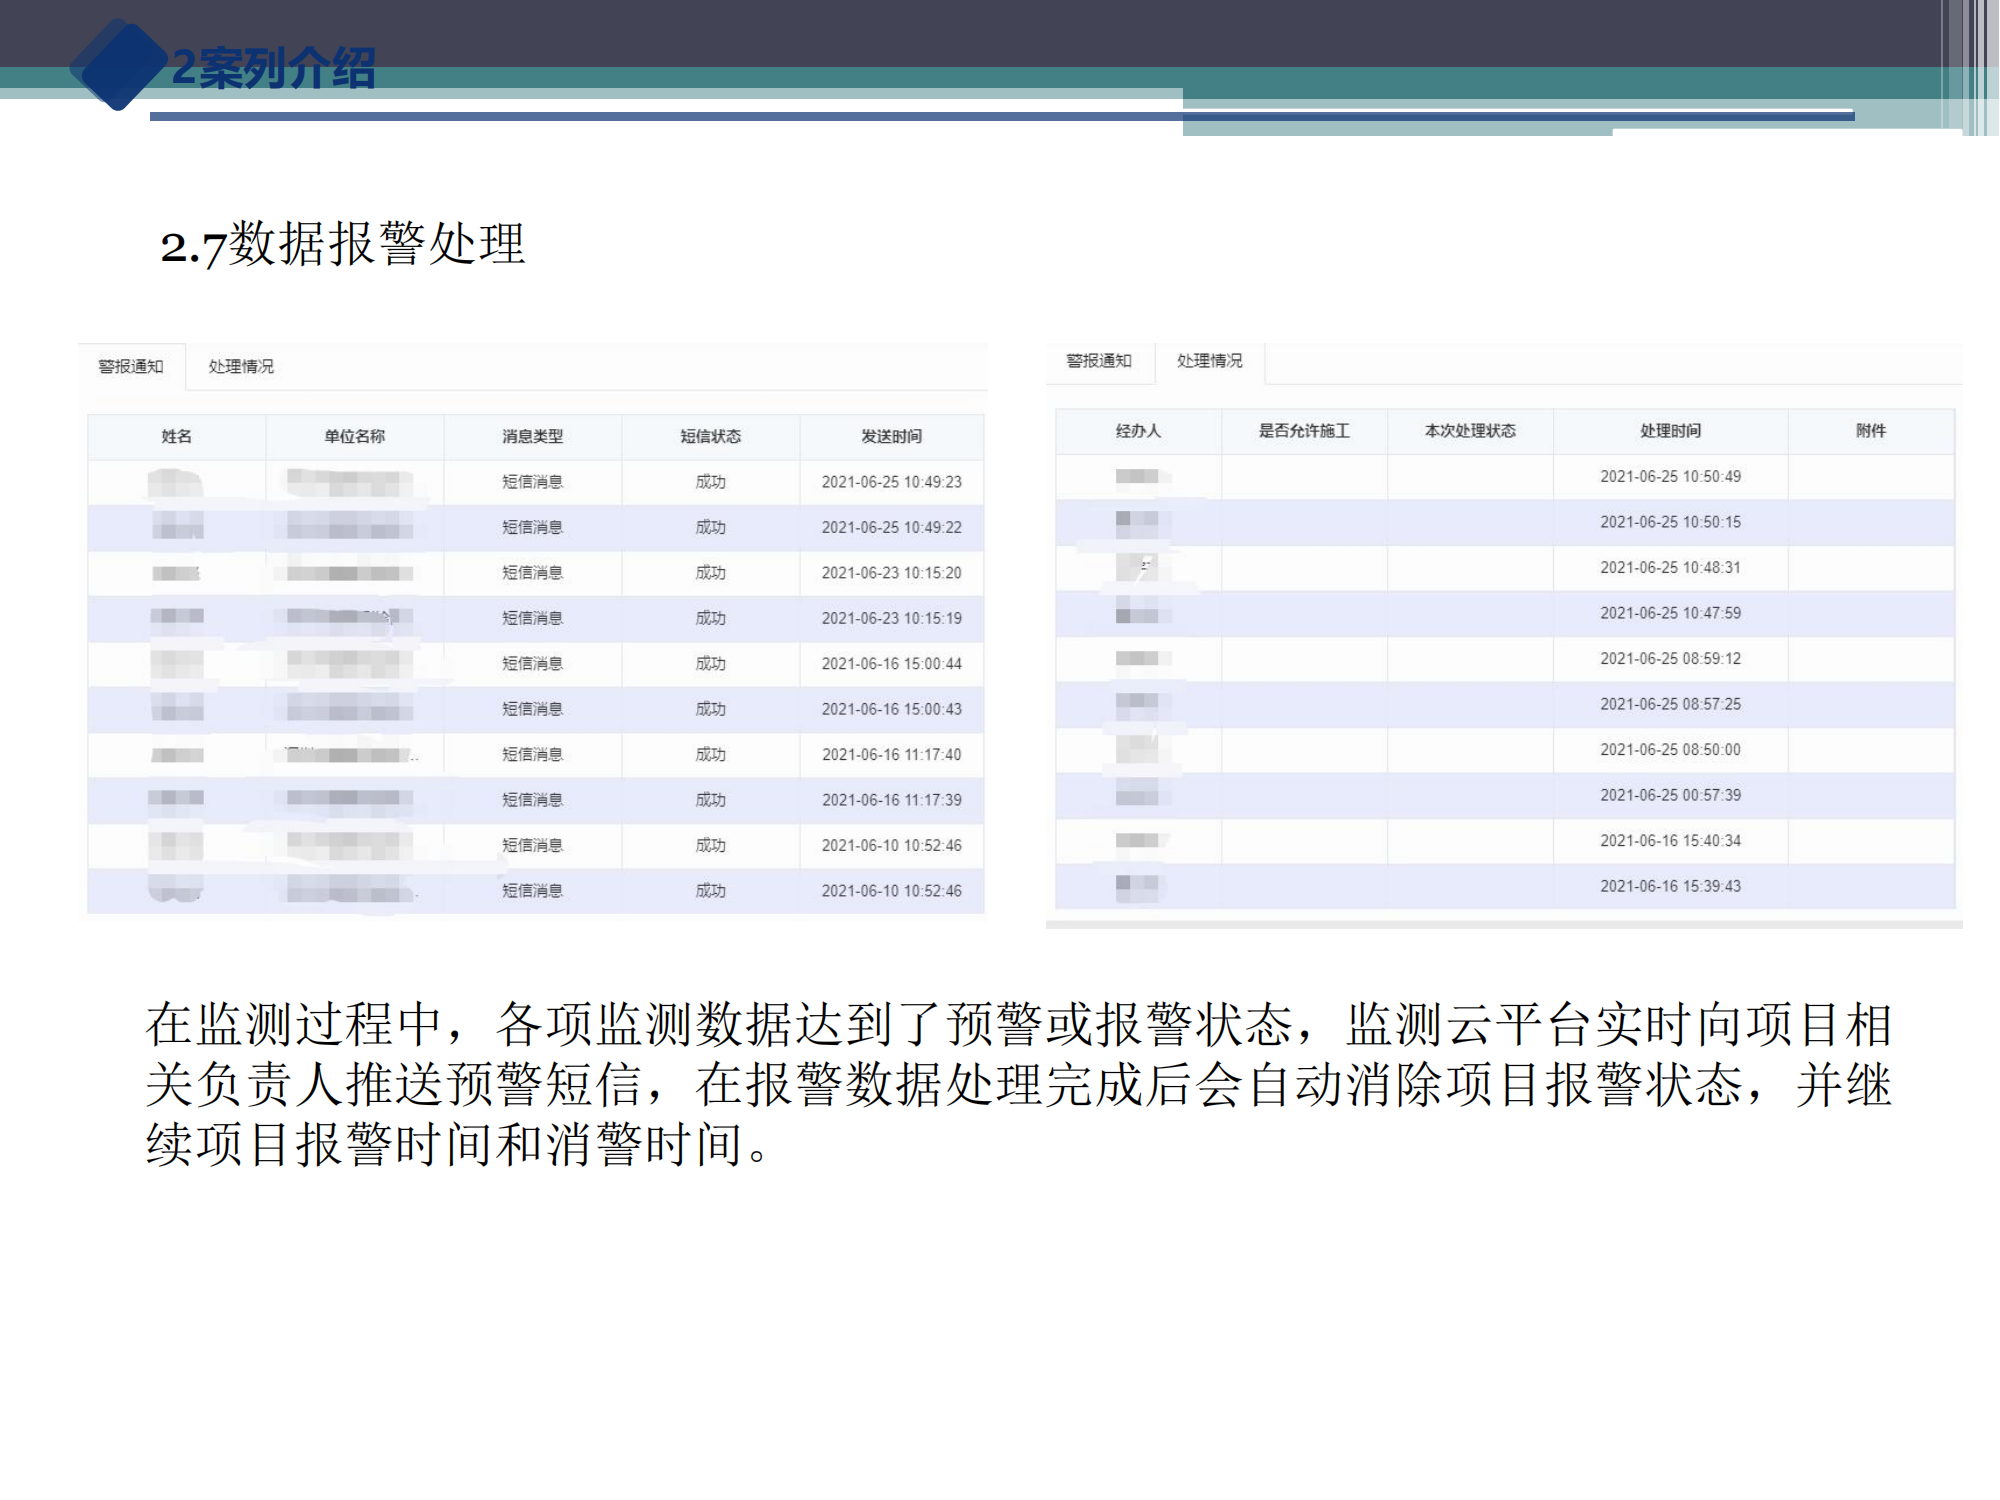Viewport: 2000px width, 1500px height.
Task: Select processing time 2021-06-16 15:40:34
Action: (x=1671, y=841)
